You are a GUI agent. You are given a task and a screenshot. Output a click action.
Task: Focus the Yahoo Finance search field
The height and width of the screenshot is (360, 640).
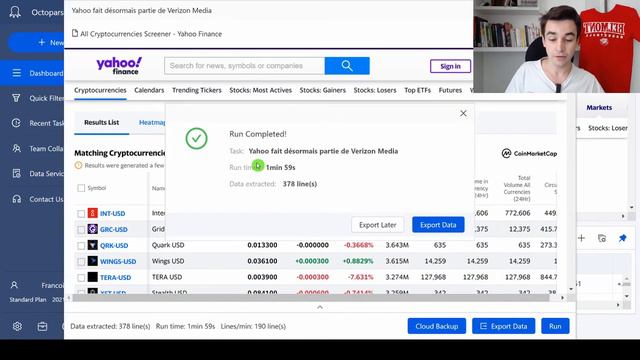tap(244, 66)
